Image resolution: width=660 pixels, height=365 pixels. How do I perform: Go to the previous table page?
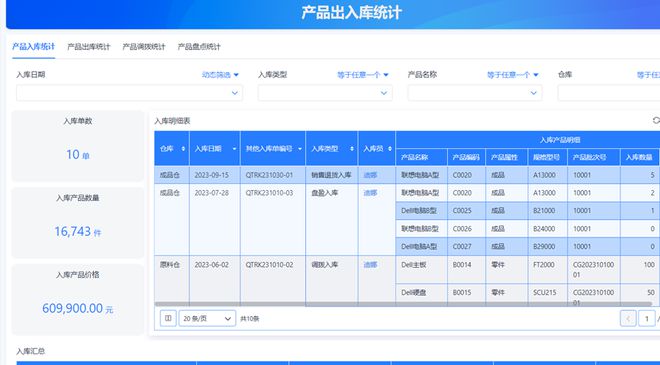coord(628,319)
